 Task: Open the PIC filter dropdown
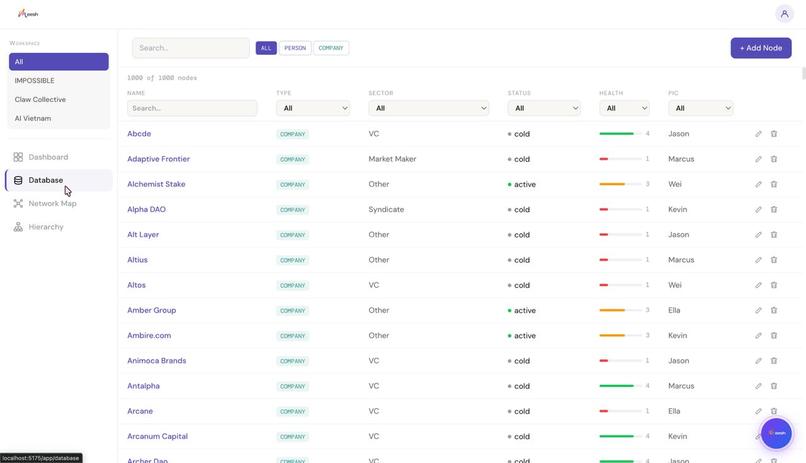[x=701, y=108]
